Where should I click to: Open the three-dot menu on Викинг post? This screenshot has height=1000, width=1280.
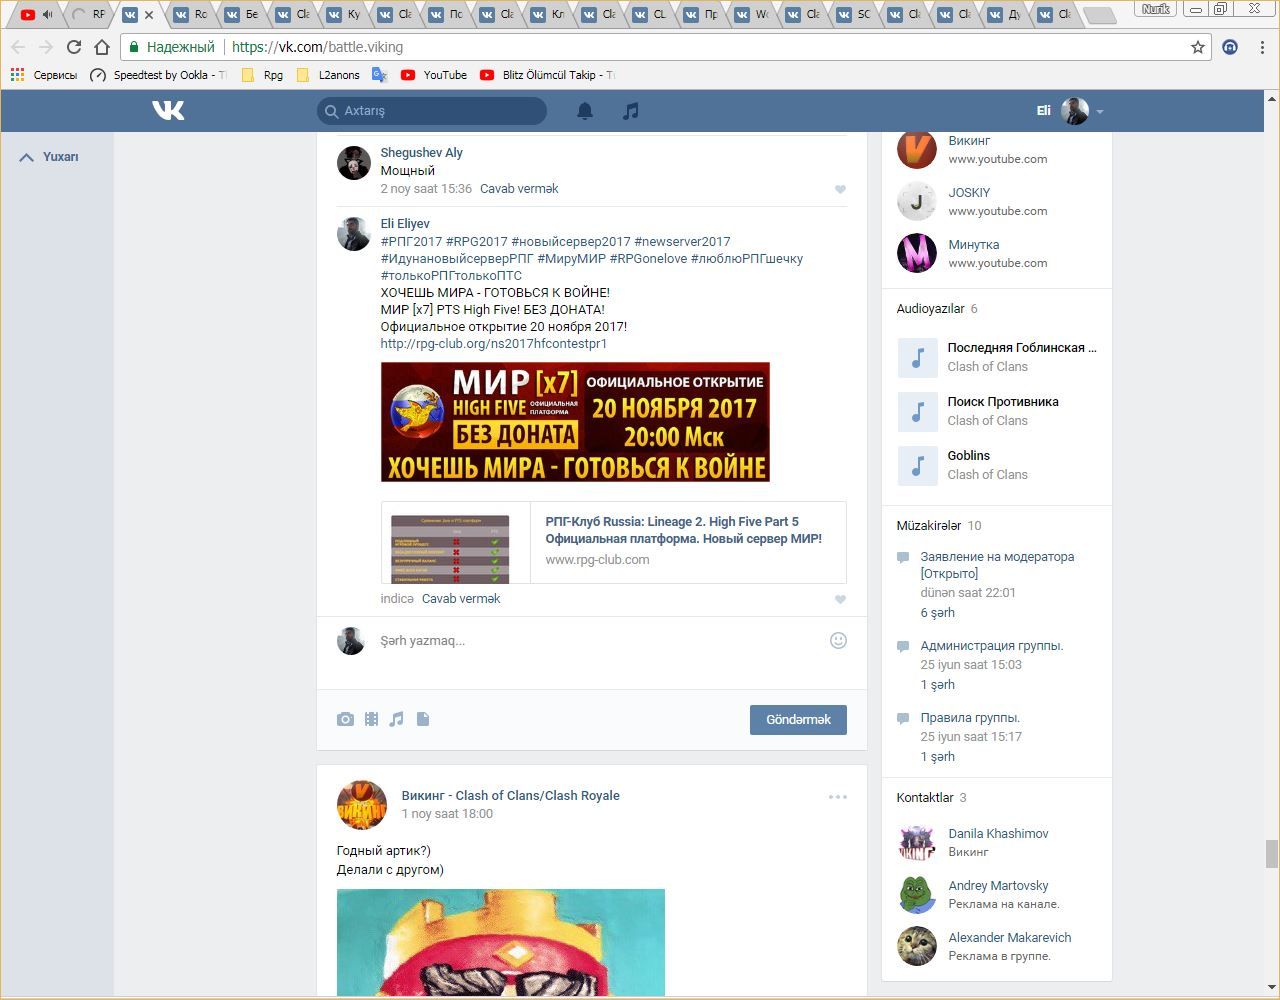point(838,797)
